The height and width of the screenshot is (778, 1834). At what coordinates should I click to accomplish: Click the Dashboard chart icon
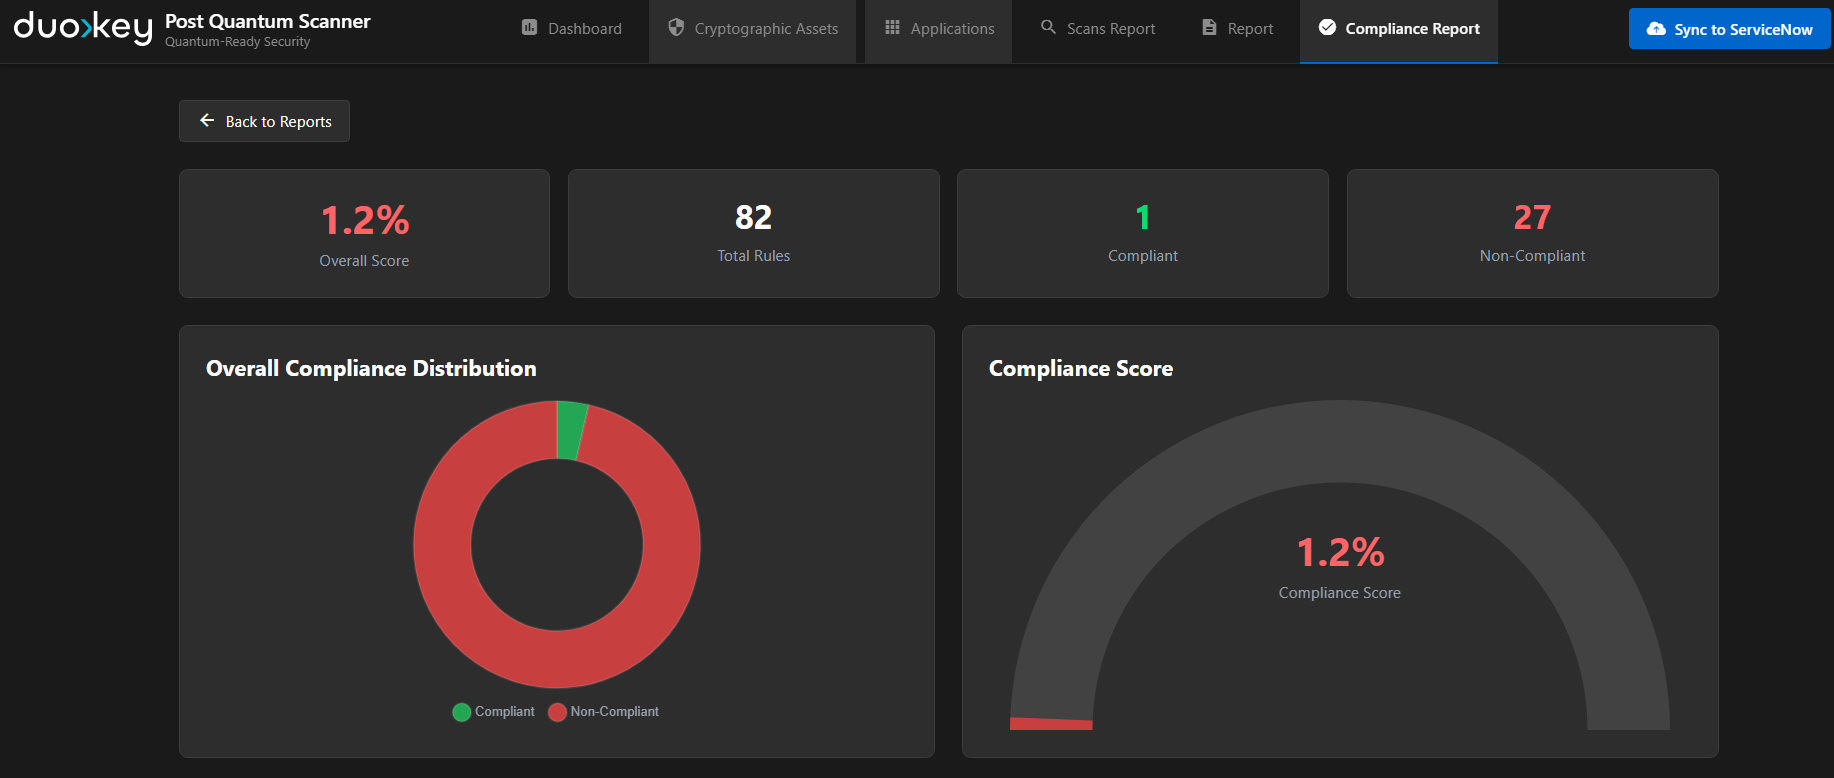530,28
